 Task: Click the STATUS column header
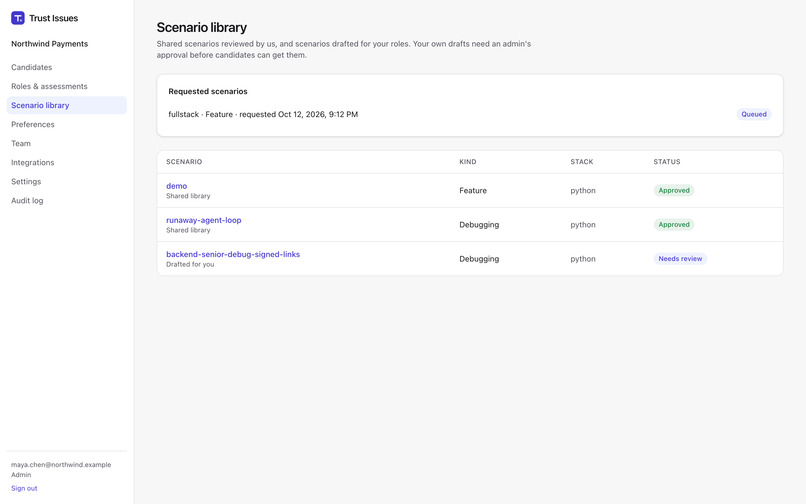tap(667, 161)
